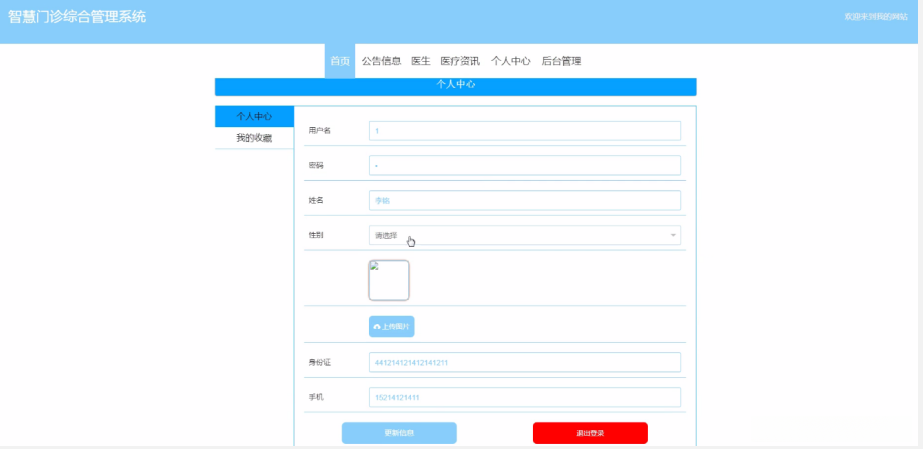Click the 身份证 number input field
Screen dimensions: 923x449
tap(524, 362)
